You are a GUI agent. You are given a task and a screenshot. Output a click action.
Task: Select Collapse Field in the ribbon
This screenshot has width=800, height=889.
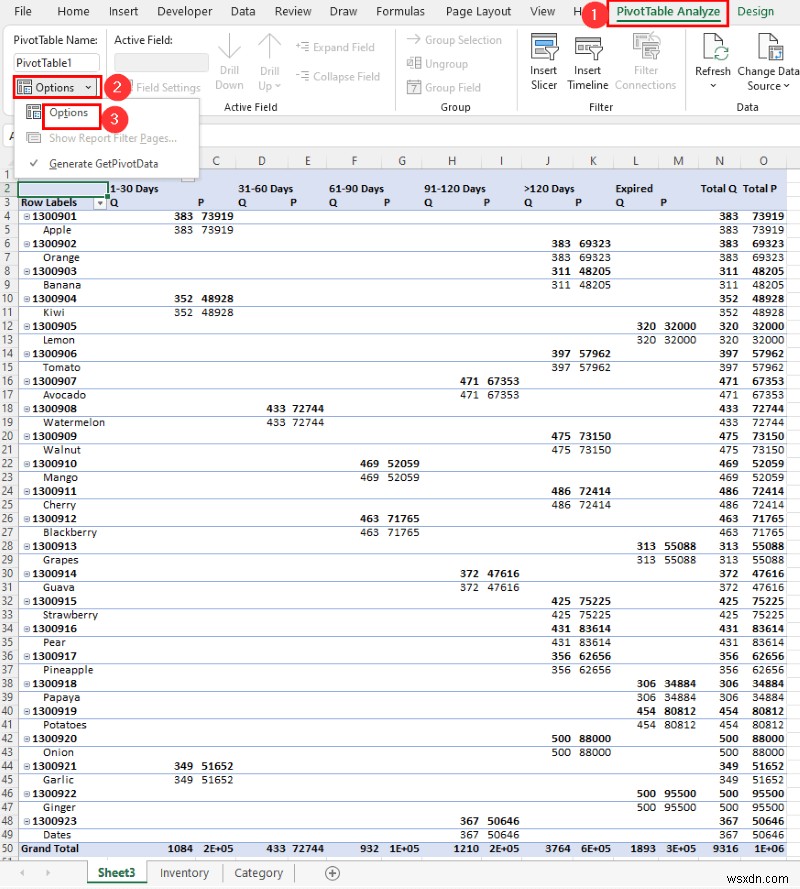coord(338,77)
